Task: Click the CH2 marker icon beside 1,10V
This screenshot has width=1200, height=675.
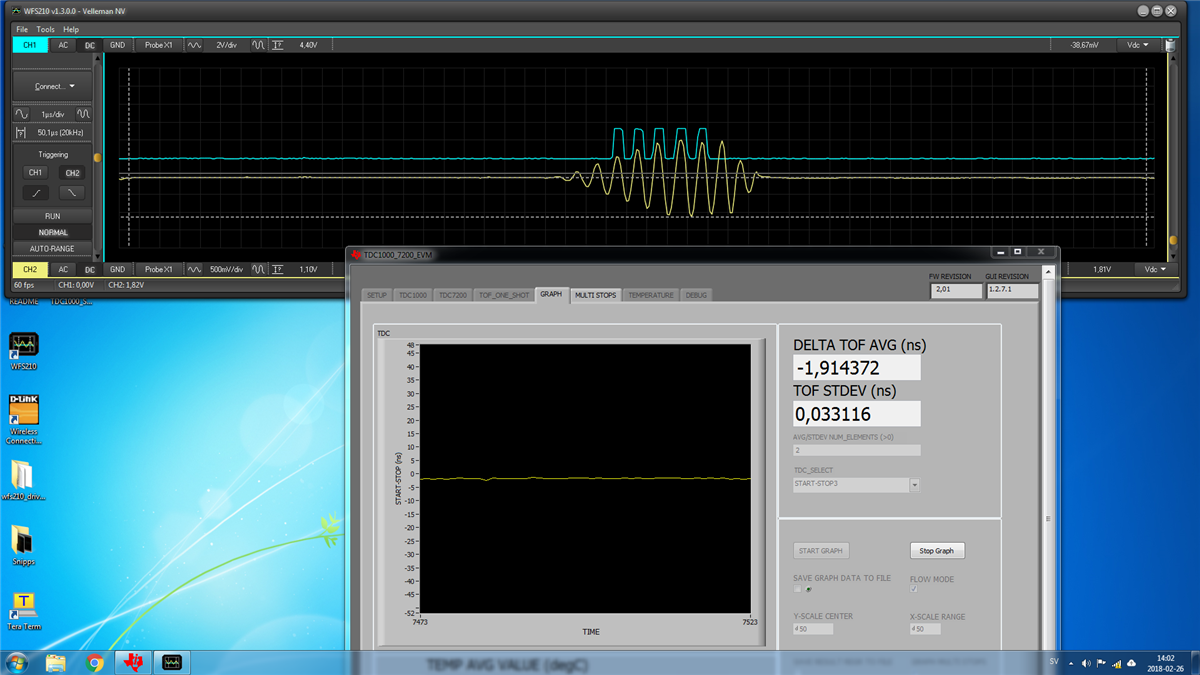Action: (x=277, y=269)
